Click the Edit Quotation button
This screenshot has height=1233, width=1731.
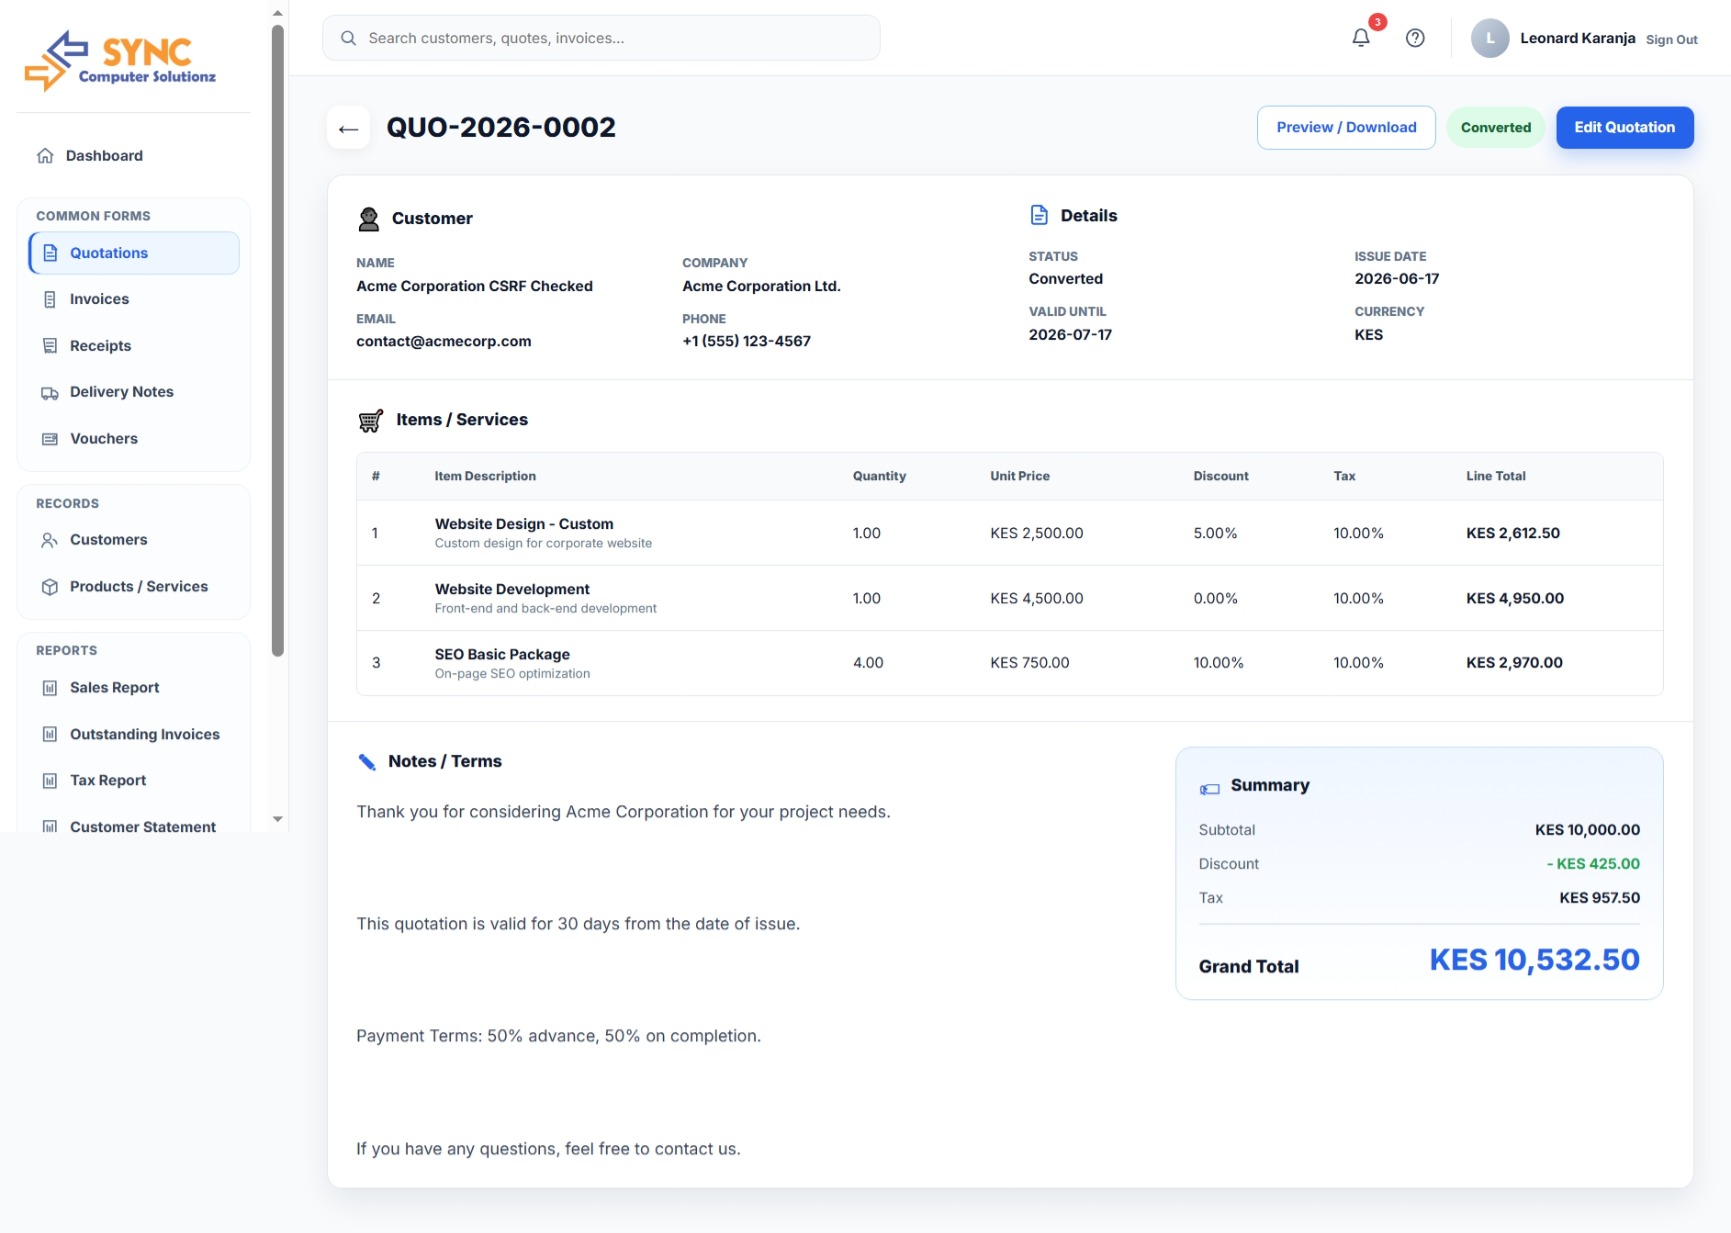1624,128
